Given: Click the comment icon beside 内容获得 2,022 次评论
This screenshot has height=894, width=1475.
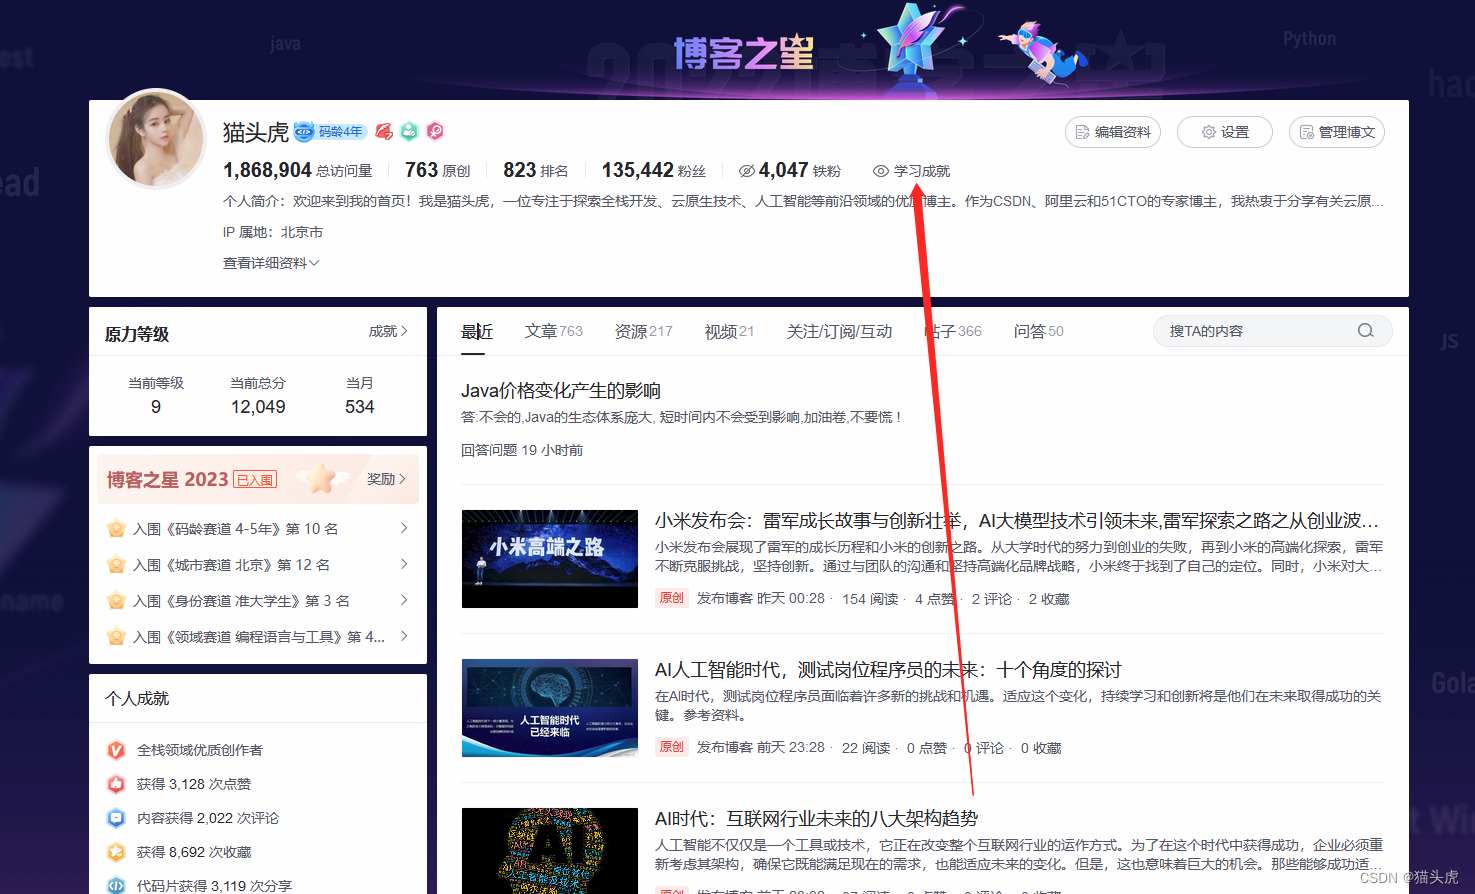Looking at the screenshot, I should (x=116, y=818).
